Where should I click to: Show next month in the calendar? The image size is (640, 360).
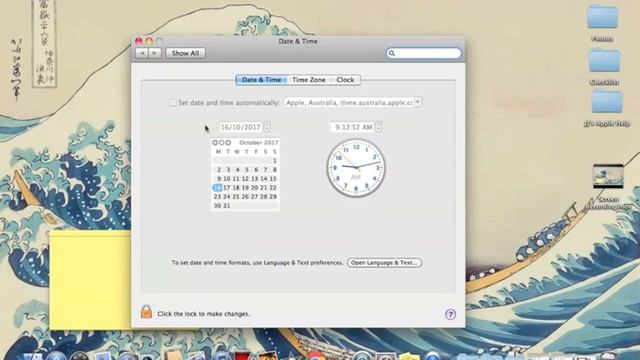[x=228, y=142]
